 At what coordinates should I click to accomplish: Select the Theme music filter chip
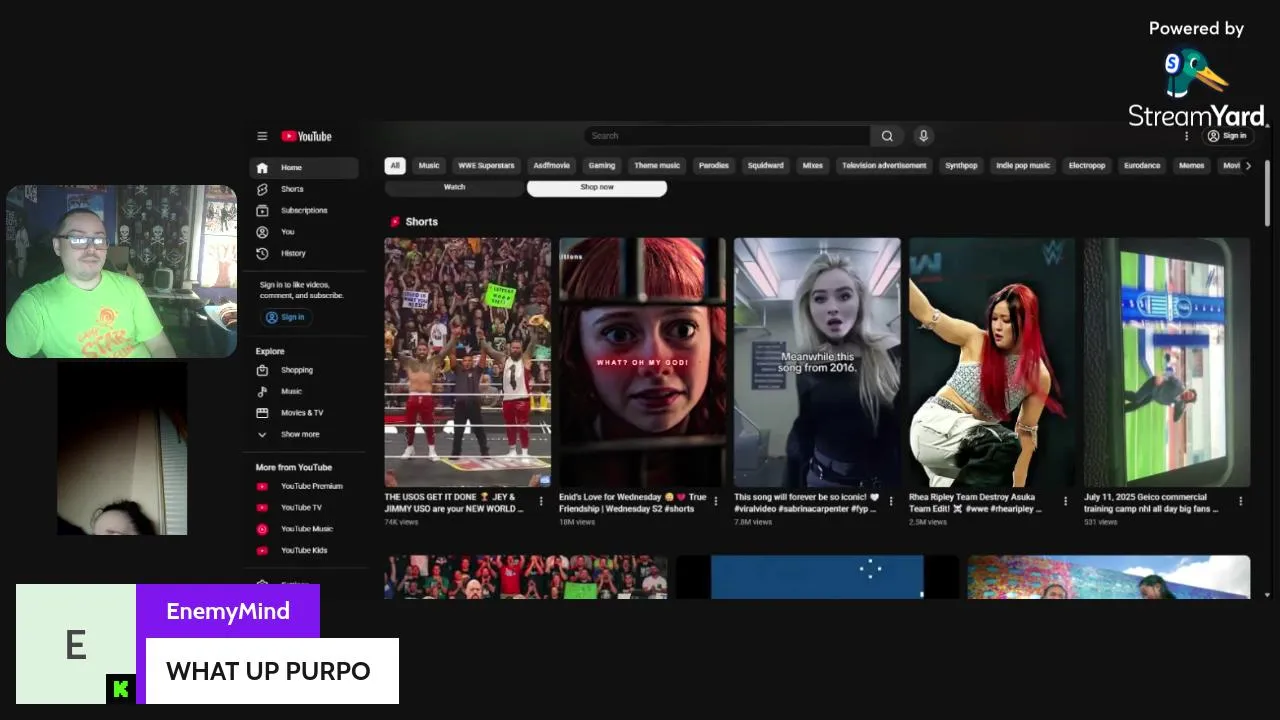click(657, 166)
